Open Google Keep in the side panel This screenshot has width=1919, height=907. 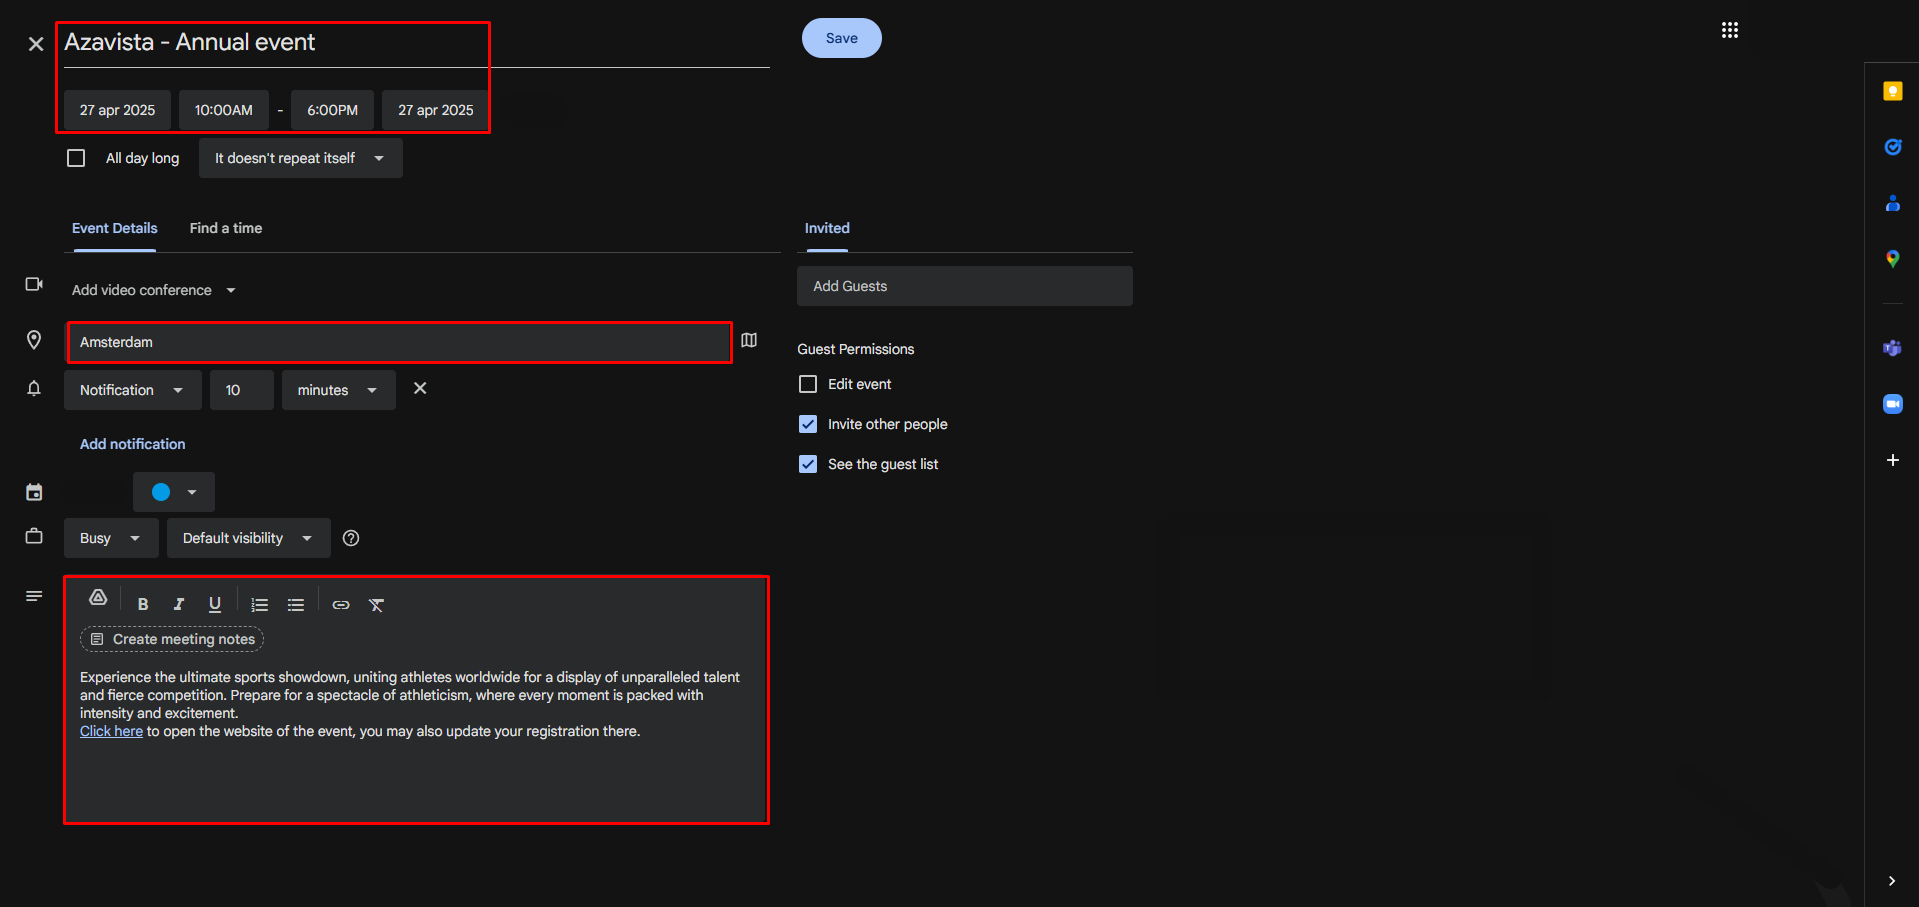click(x=1892, y=91)
